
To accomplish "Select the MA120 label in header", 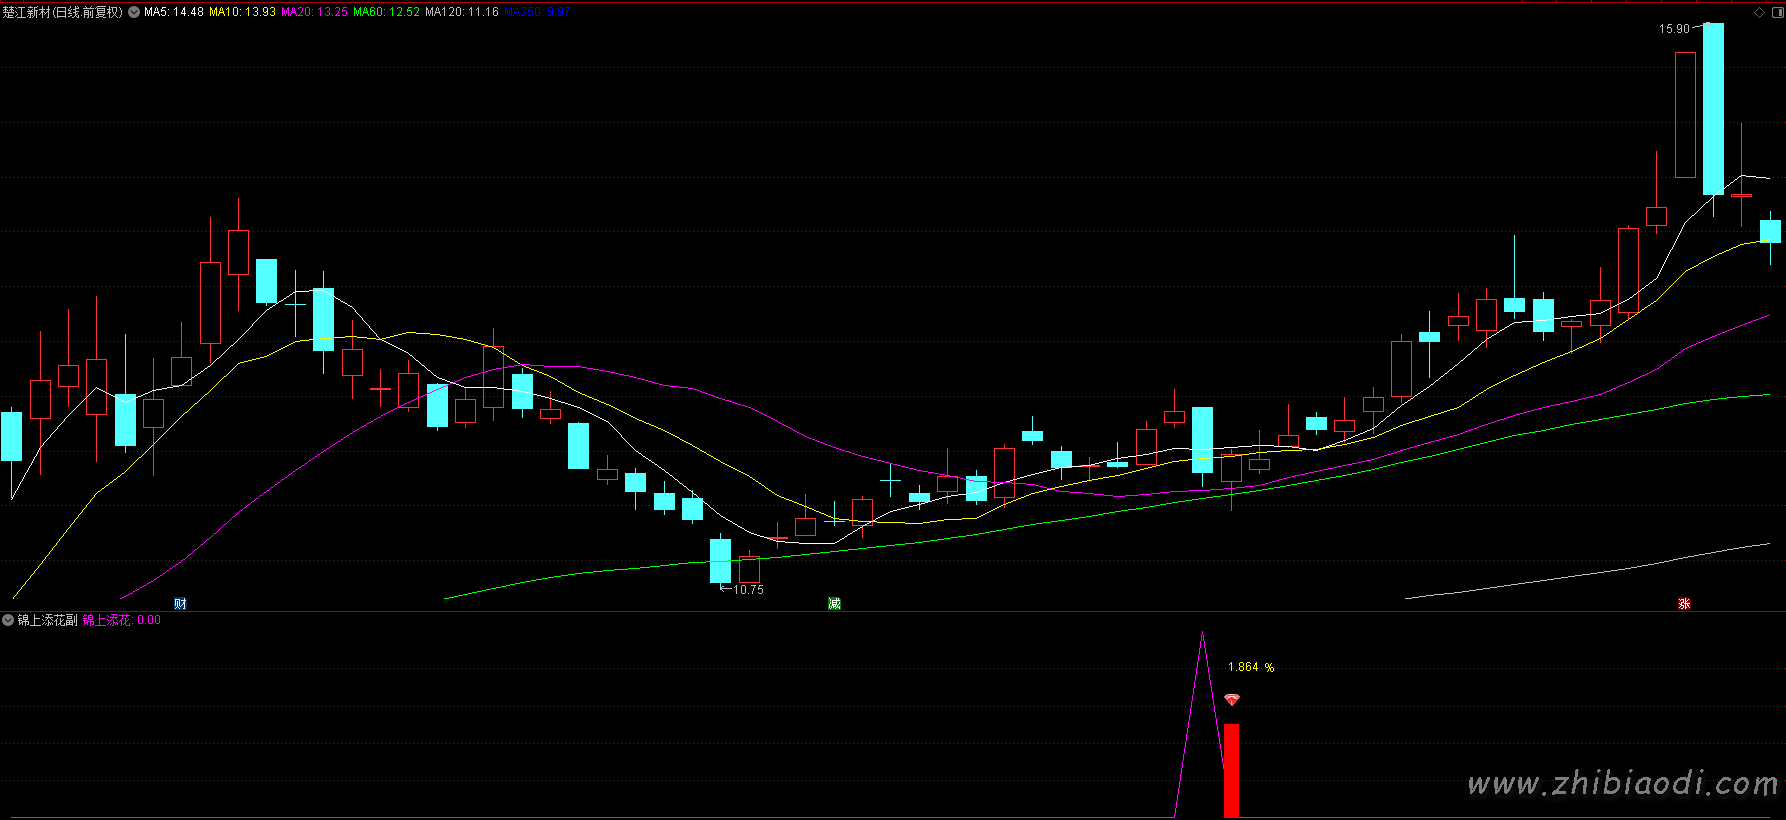I will click(461, 12).
